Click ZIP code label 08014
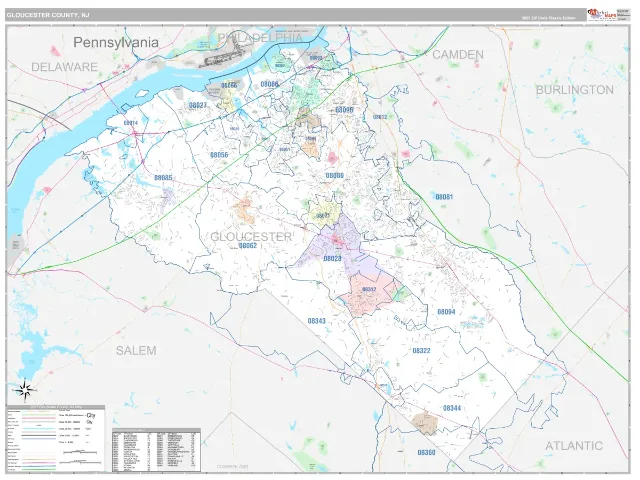Image resolution: width=640 pixels, height=480 pixels. (x=131, y=123)
